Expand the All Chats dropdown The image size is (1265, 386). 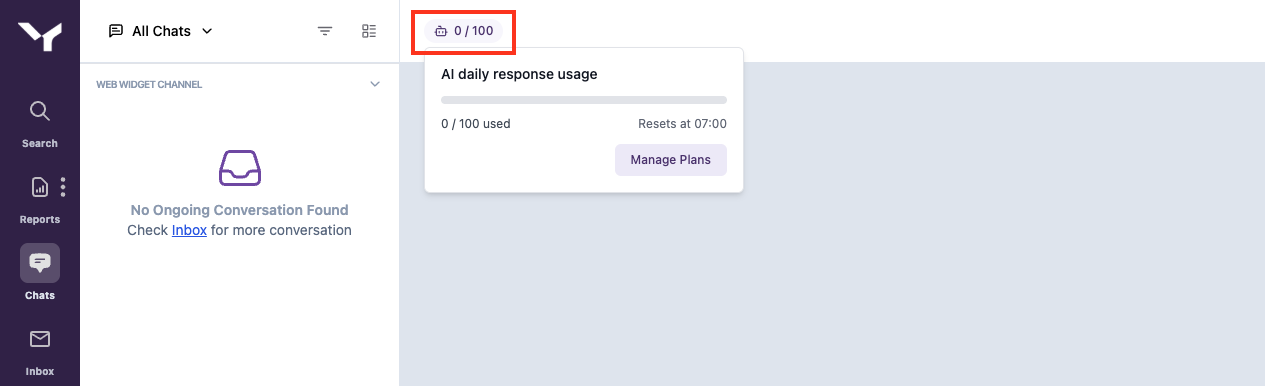coord(161,31)
